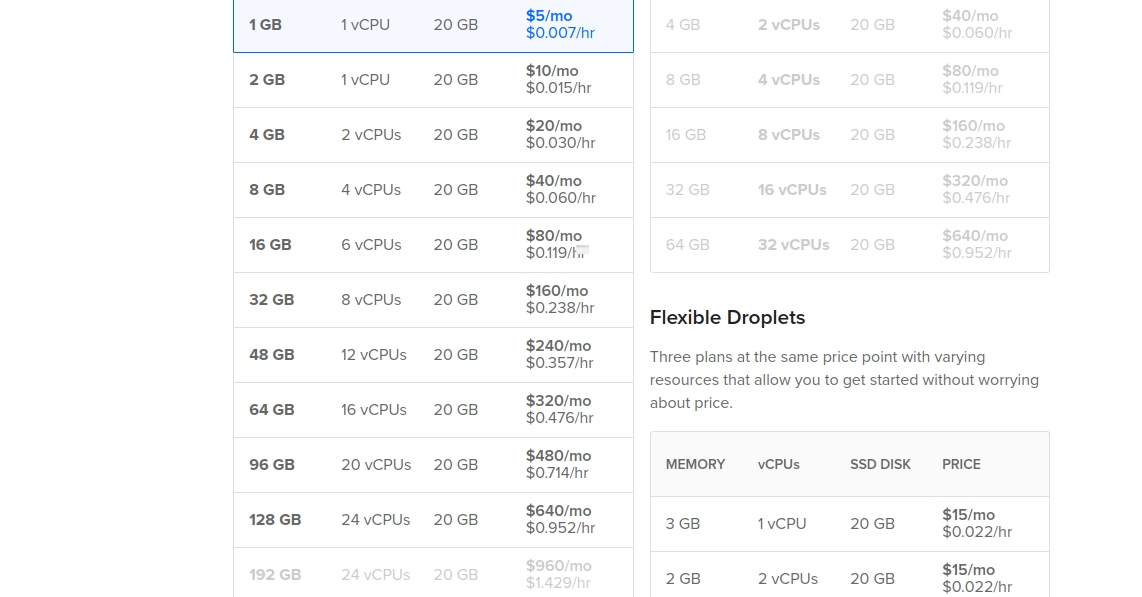Image resolution: width=1142 pixels, height=597 pixels.
Task: Choose the flexible 3 GB, 1 vCPU plan
Action: tap(849, 524)
